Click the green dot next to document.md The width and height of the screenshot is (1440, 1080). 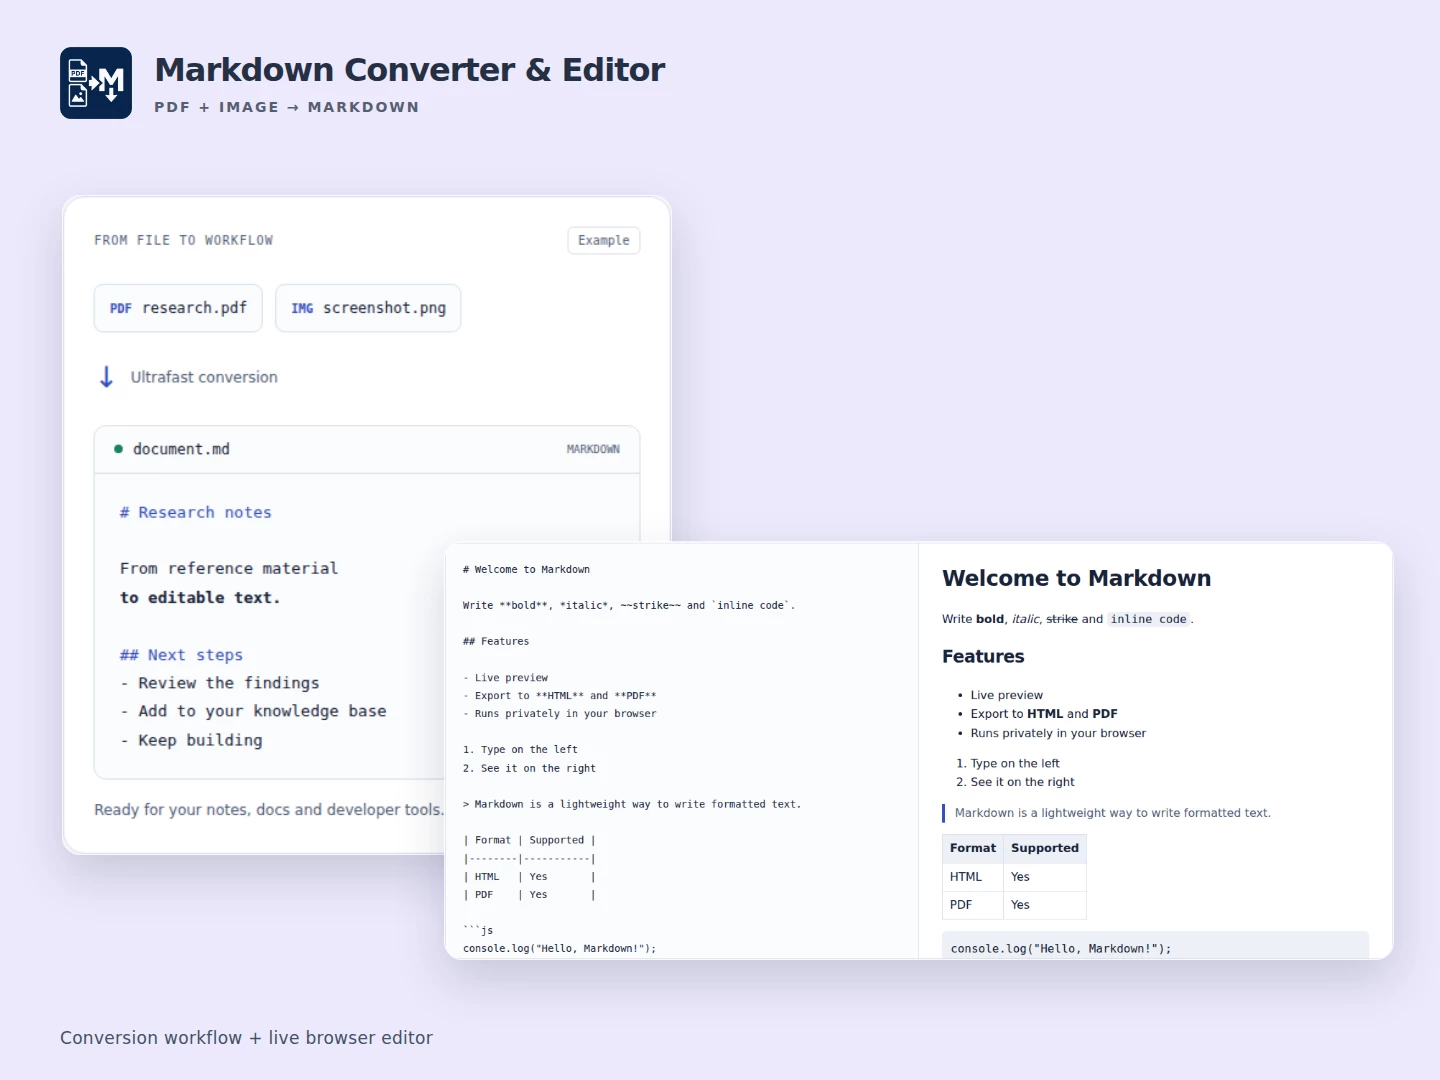tap(119, 449)
